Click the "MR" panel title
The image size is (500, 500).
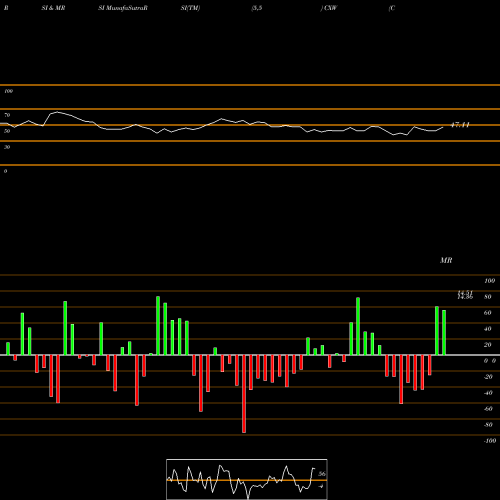446,260
